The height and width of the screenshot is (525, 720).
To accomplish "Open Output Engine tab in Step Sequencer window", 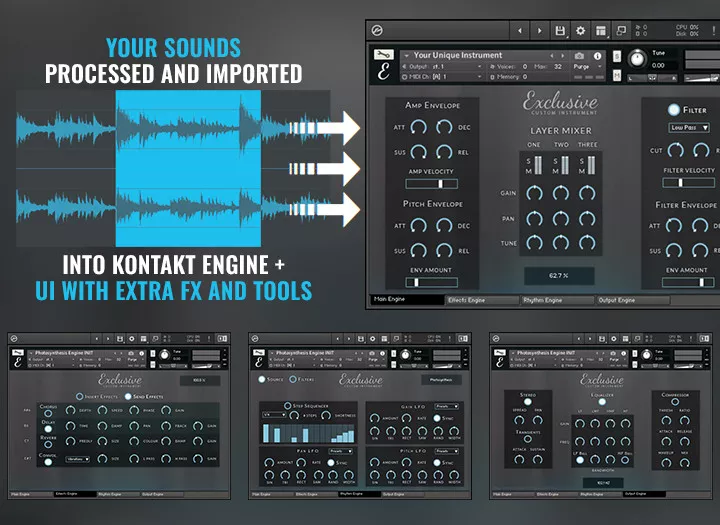I will 403,494.
